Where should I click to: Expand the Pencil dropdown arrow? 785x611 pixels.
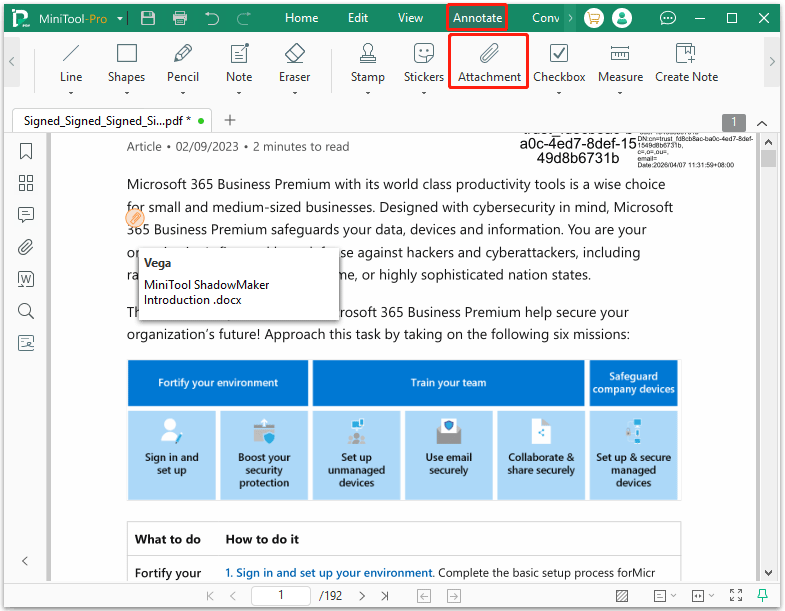[x=183, y=93]
